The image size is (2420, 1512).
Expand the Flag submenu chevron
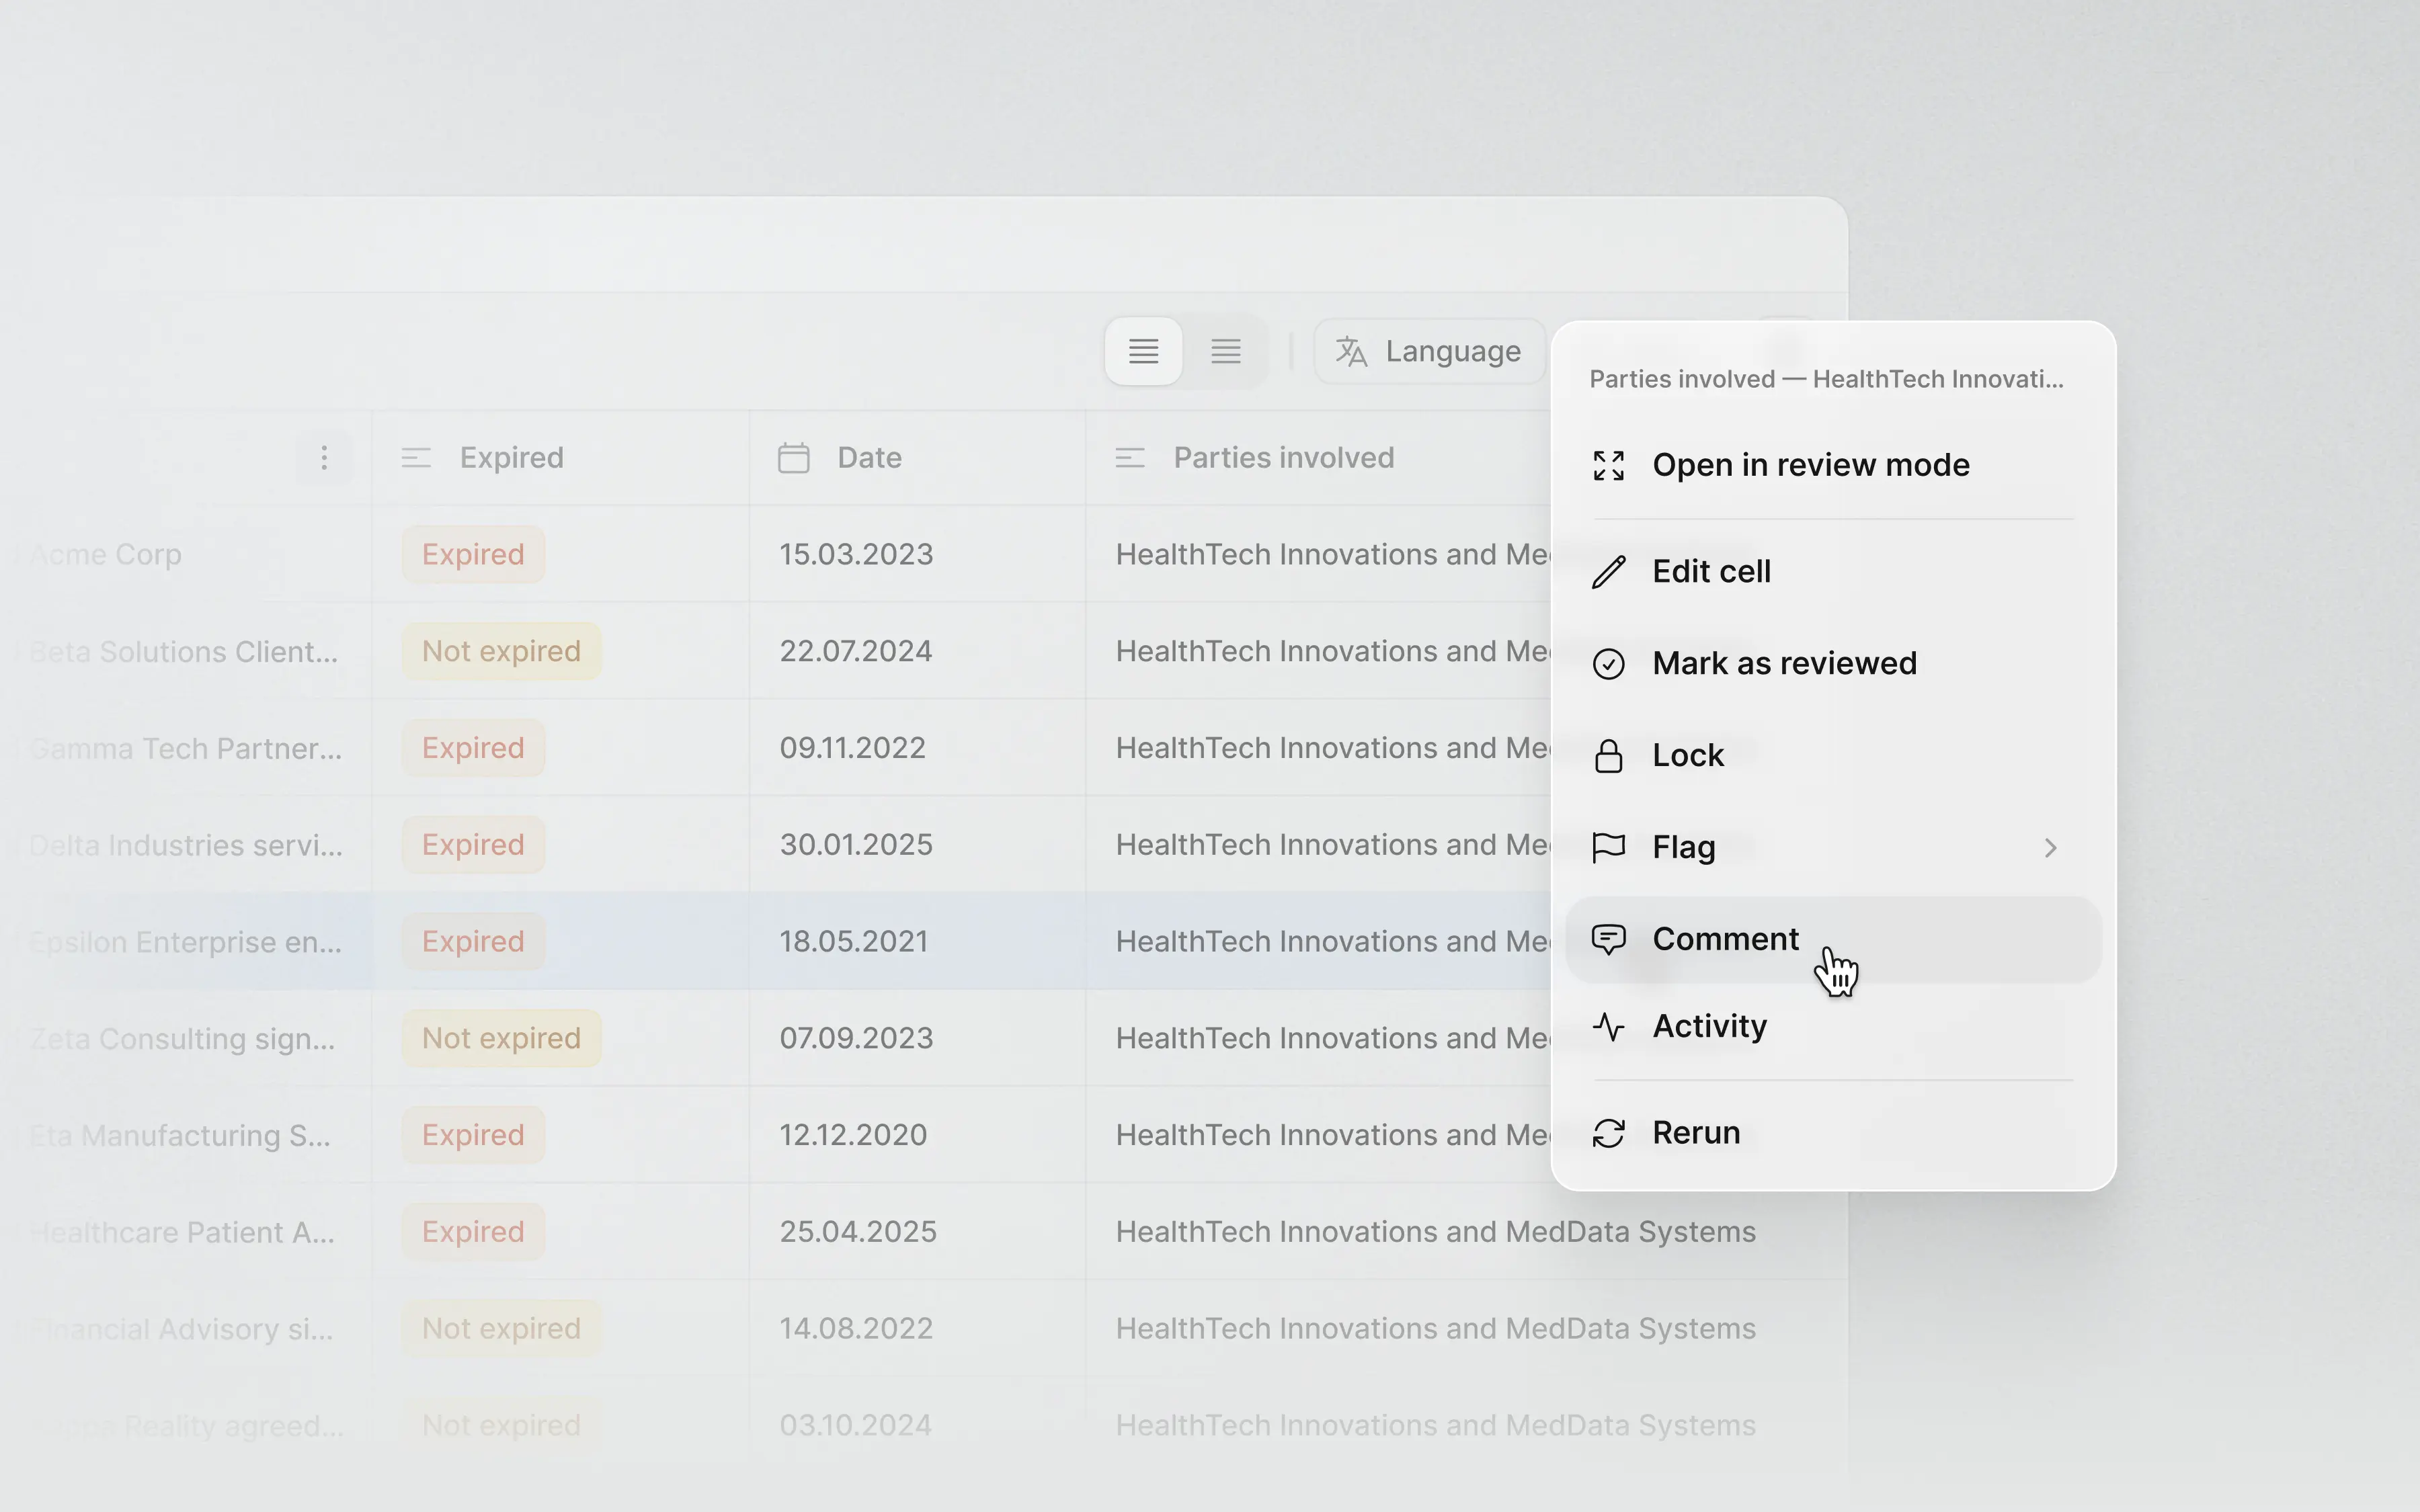tap(2050, 848)
